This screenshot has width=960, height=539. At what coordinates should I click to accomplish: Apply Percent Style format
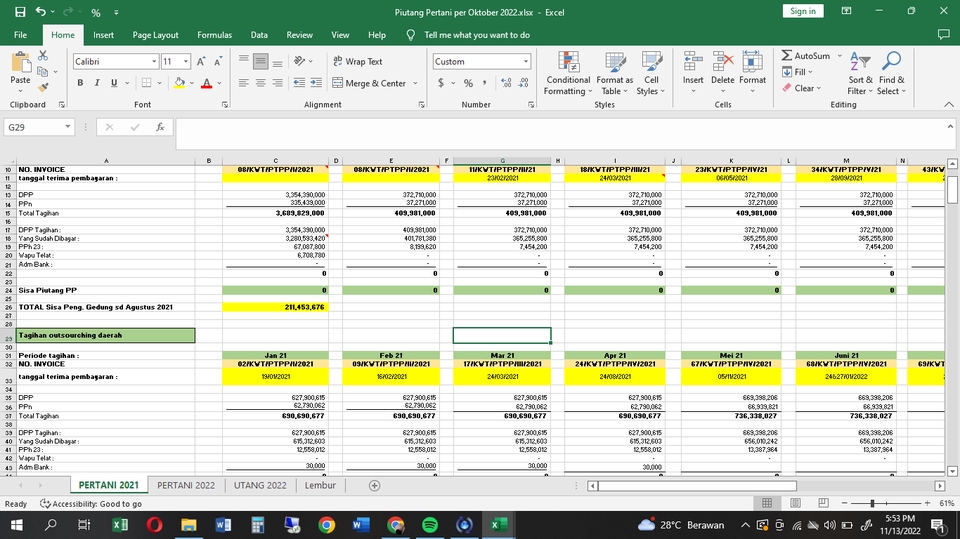coord(468,83)
